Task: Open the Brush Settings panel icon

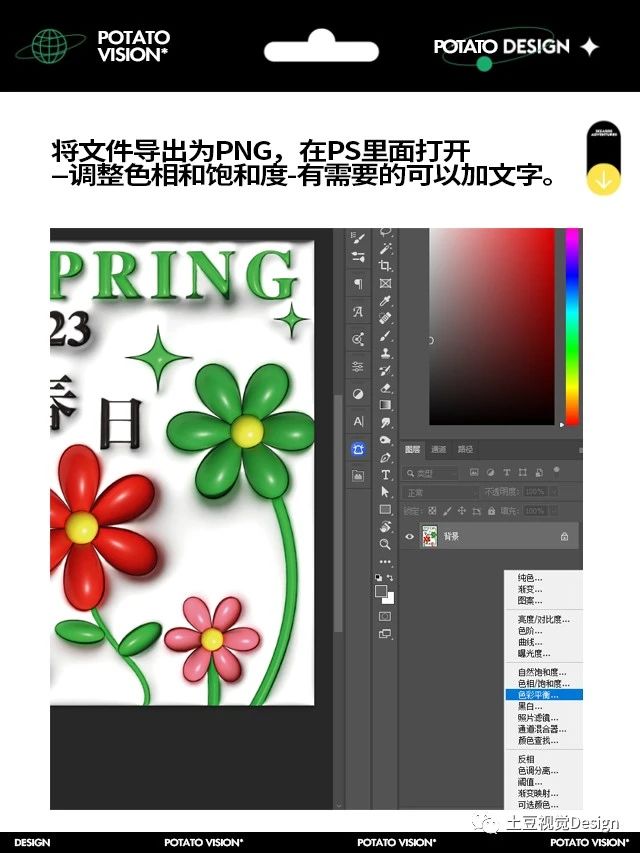Action: click(358, 237)
